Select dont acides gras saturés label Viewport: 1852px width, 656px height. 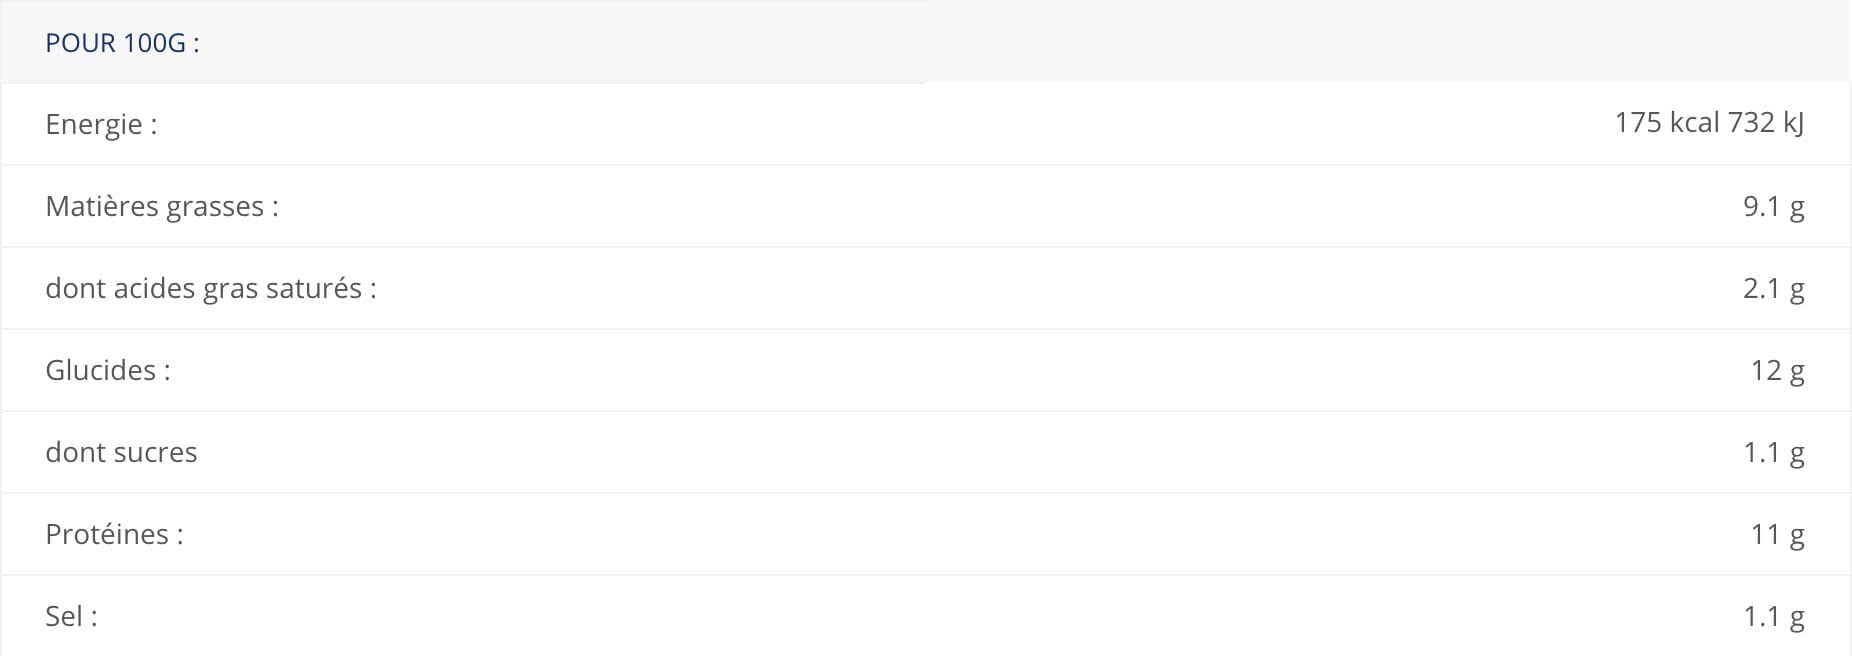tap(211, 288)
